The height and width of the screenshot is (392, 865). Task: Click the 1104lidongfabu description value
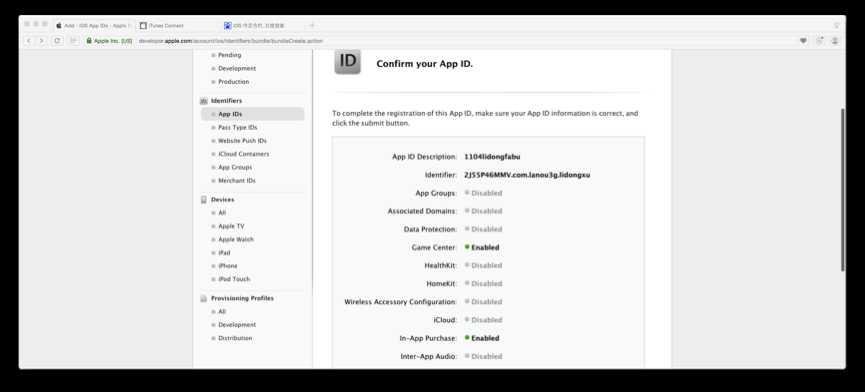point(492,157)
